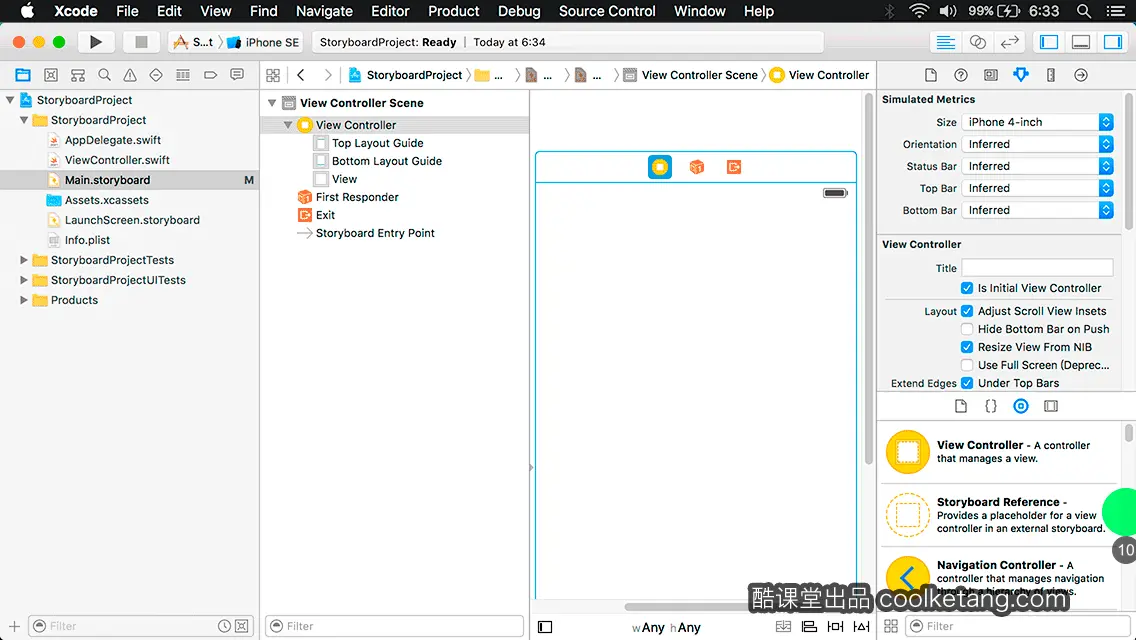Toggle the Debug area visibility

(x=1081, y=42)
